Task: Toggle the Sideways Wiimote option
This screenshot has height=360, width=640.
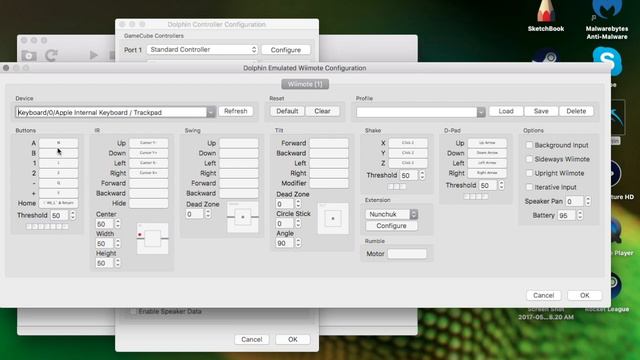Action: pos(529,159)
